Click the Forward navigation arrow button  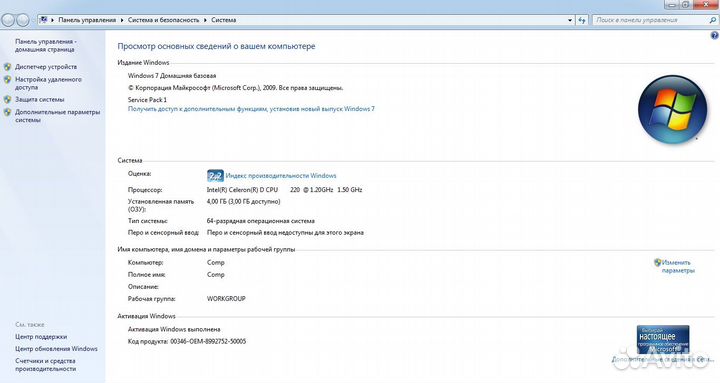coord(22,20)
